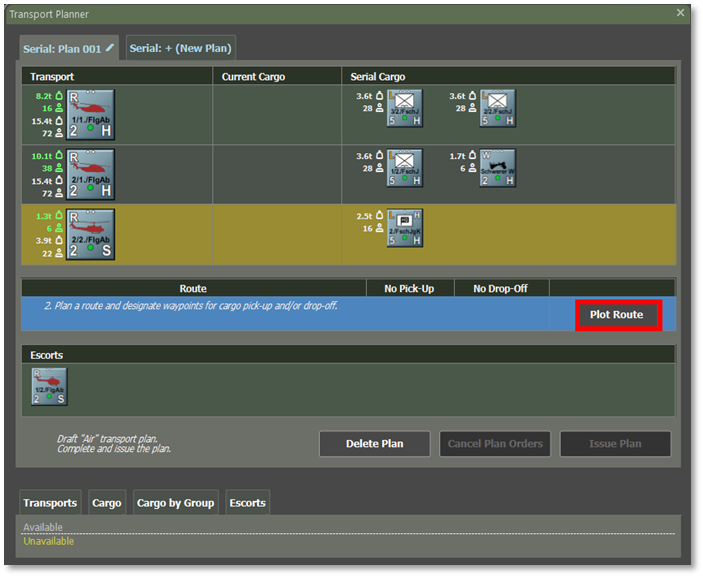Switch to the Transports tab
This screenshot has height=577, width=703.
pyautogui.click(x=50, y=503)
